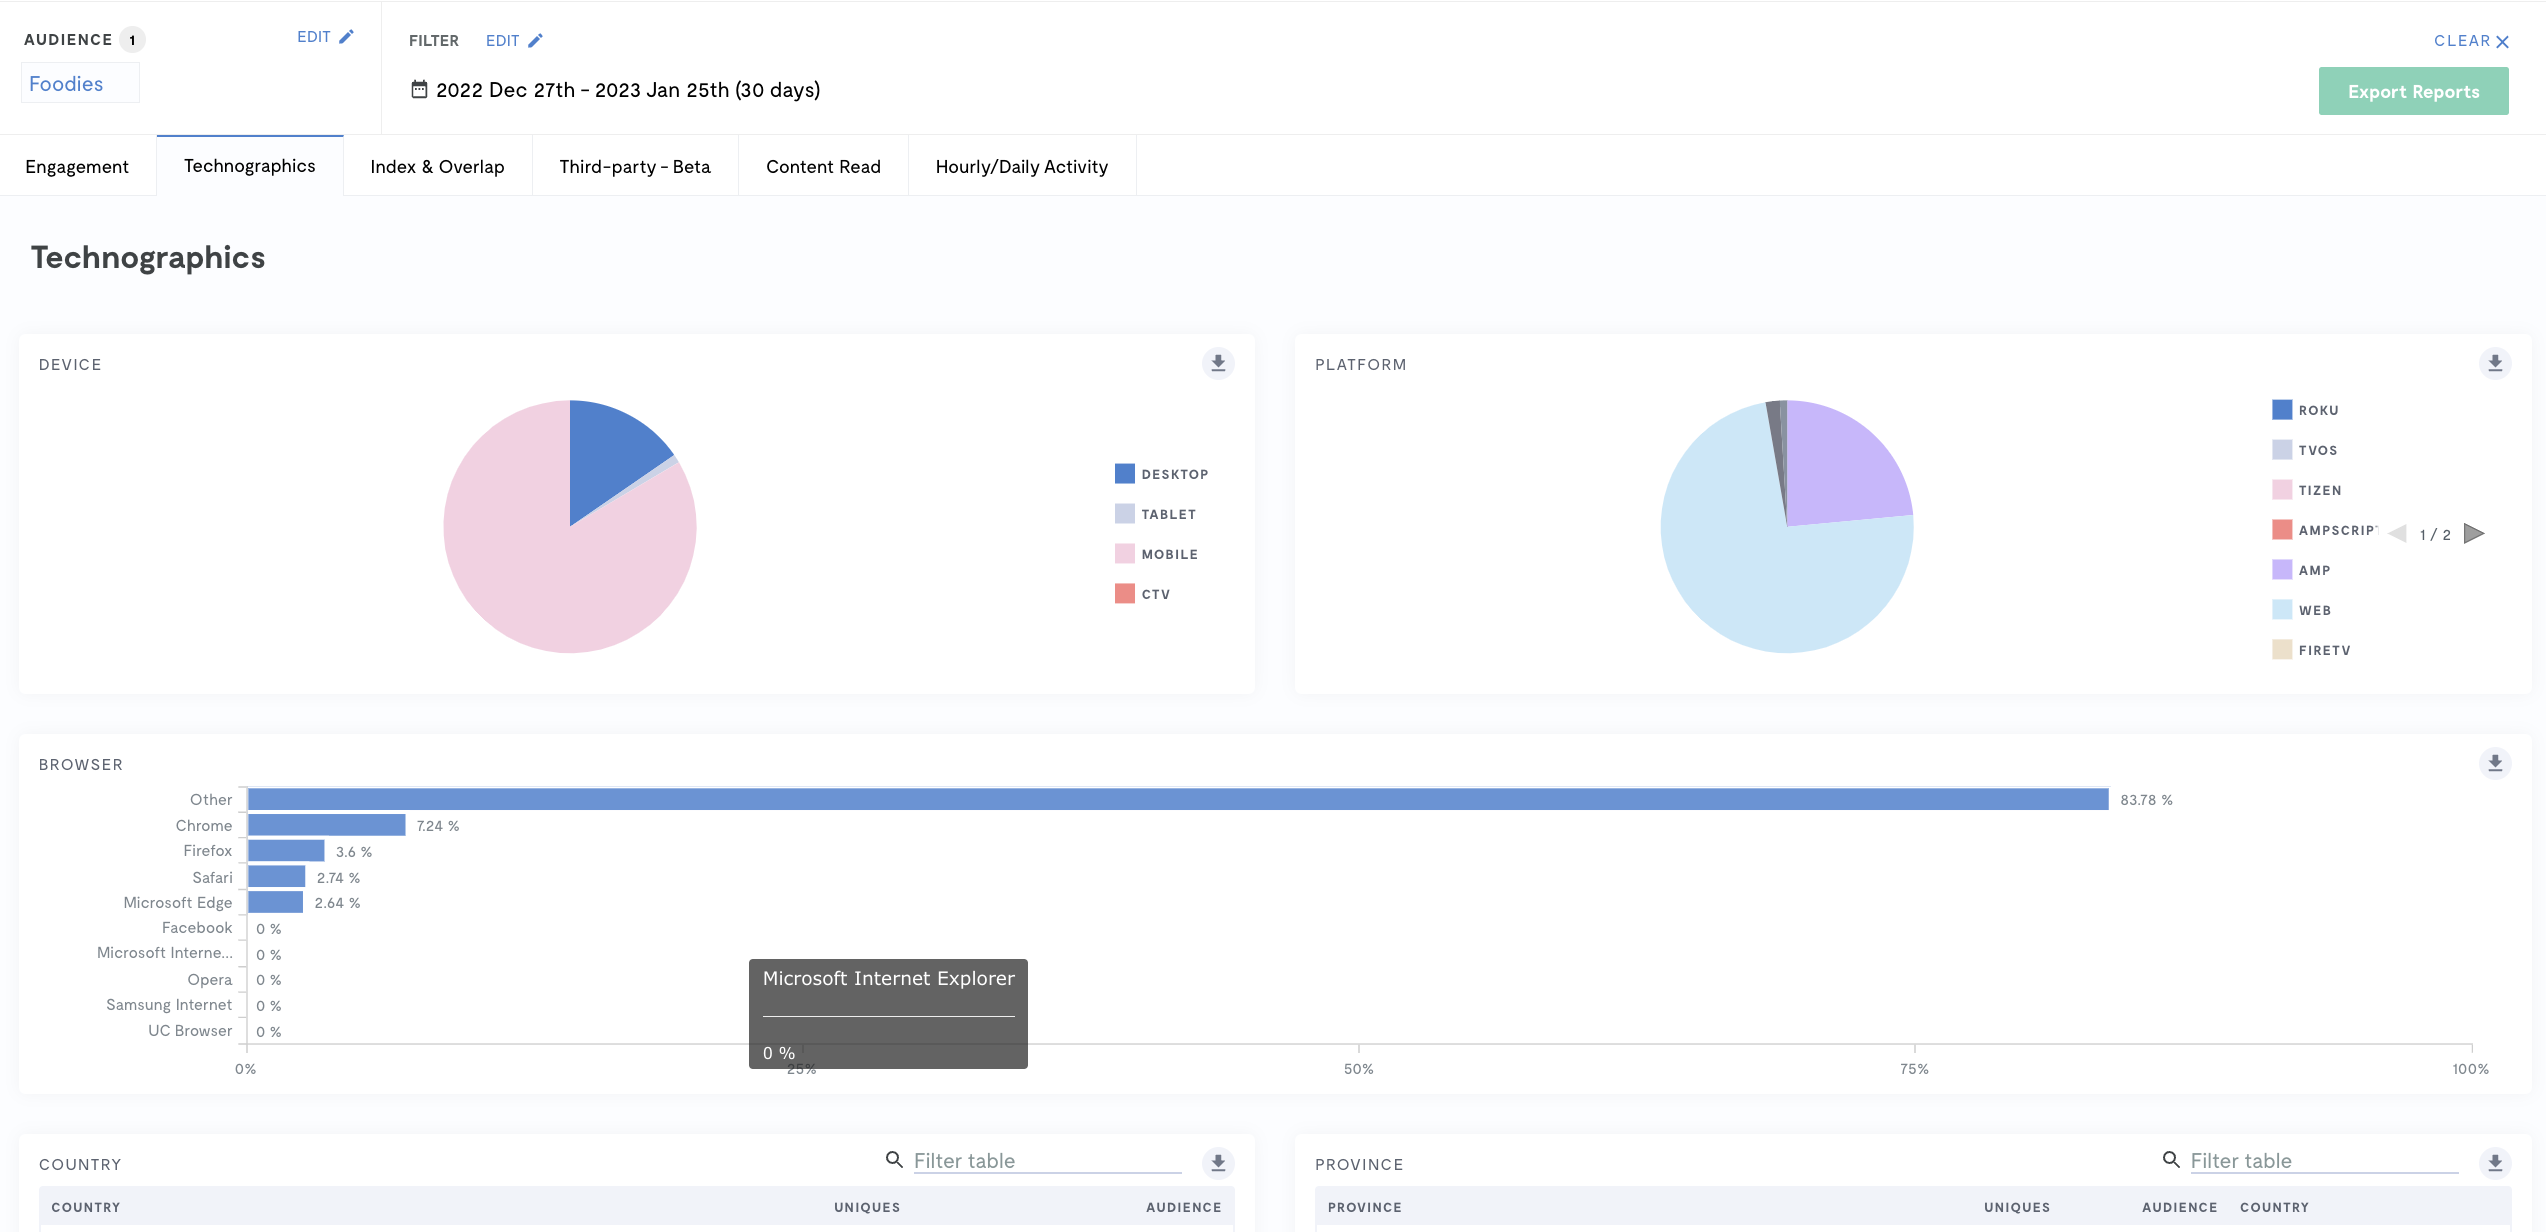Image resolution: width=2546 pixels, height=1232 pixels.
Task: Click the Country column header
Action: tap(86, 1207)
